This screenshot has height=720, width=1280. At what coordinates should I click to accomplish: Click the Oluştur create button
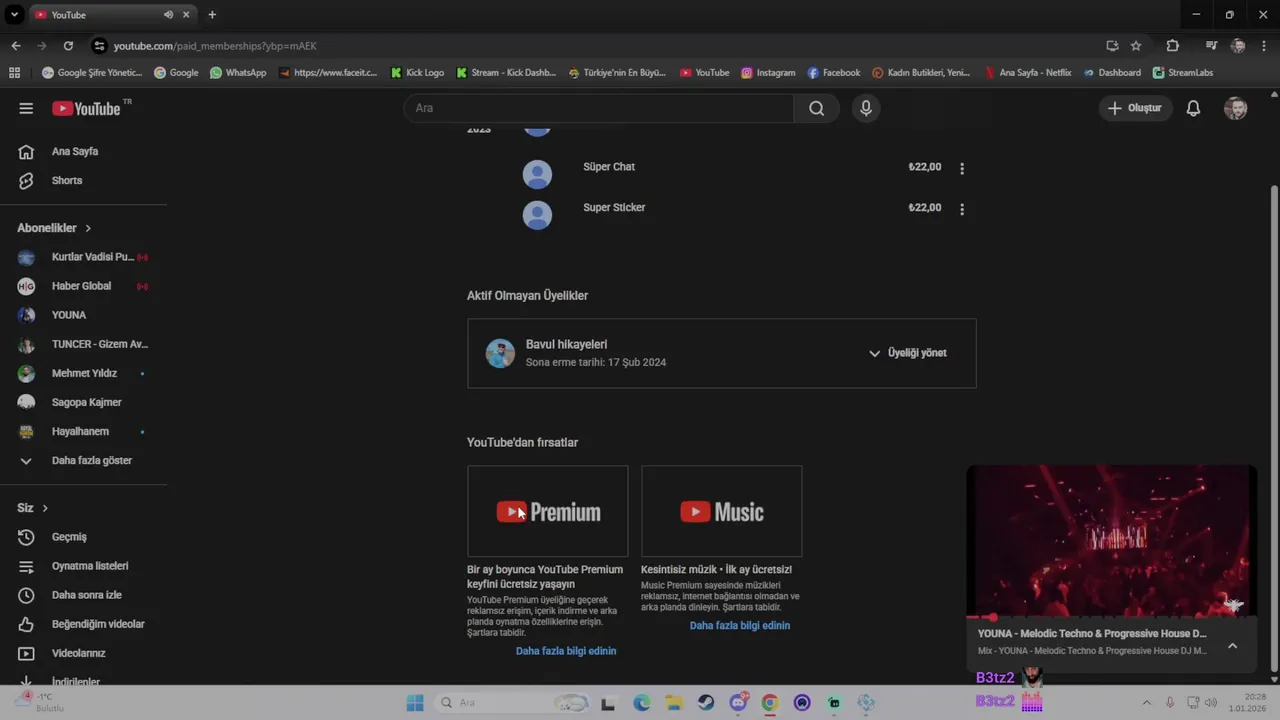pyautogui.click(x=1135, y=108)
